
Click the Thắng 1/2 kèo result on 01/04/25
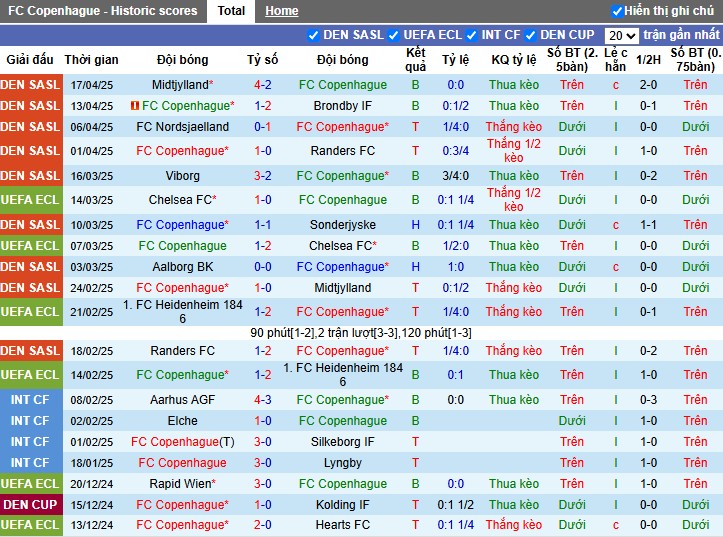point(514,151)
